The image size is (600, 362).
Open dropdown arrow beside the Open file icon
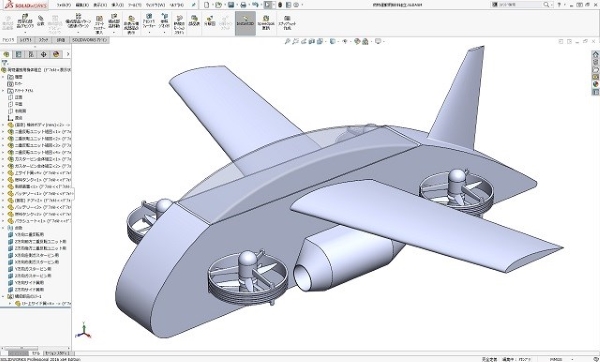(x=224, y=5)
